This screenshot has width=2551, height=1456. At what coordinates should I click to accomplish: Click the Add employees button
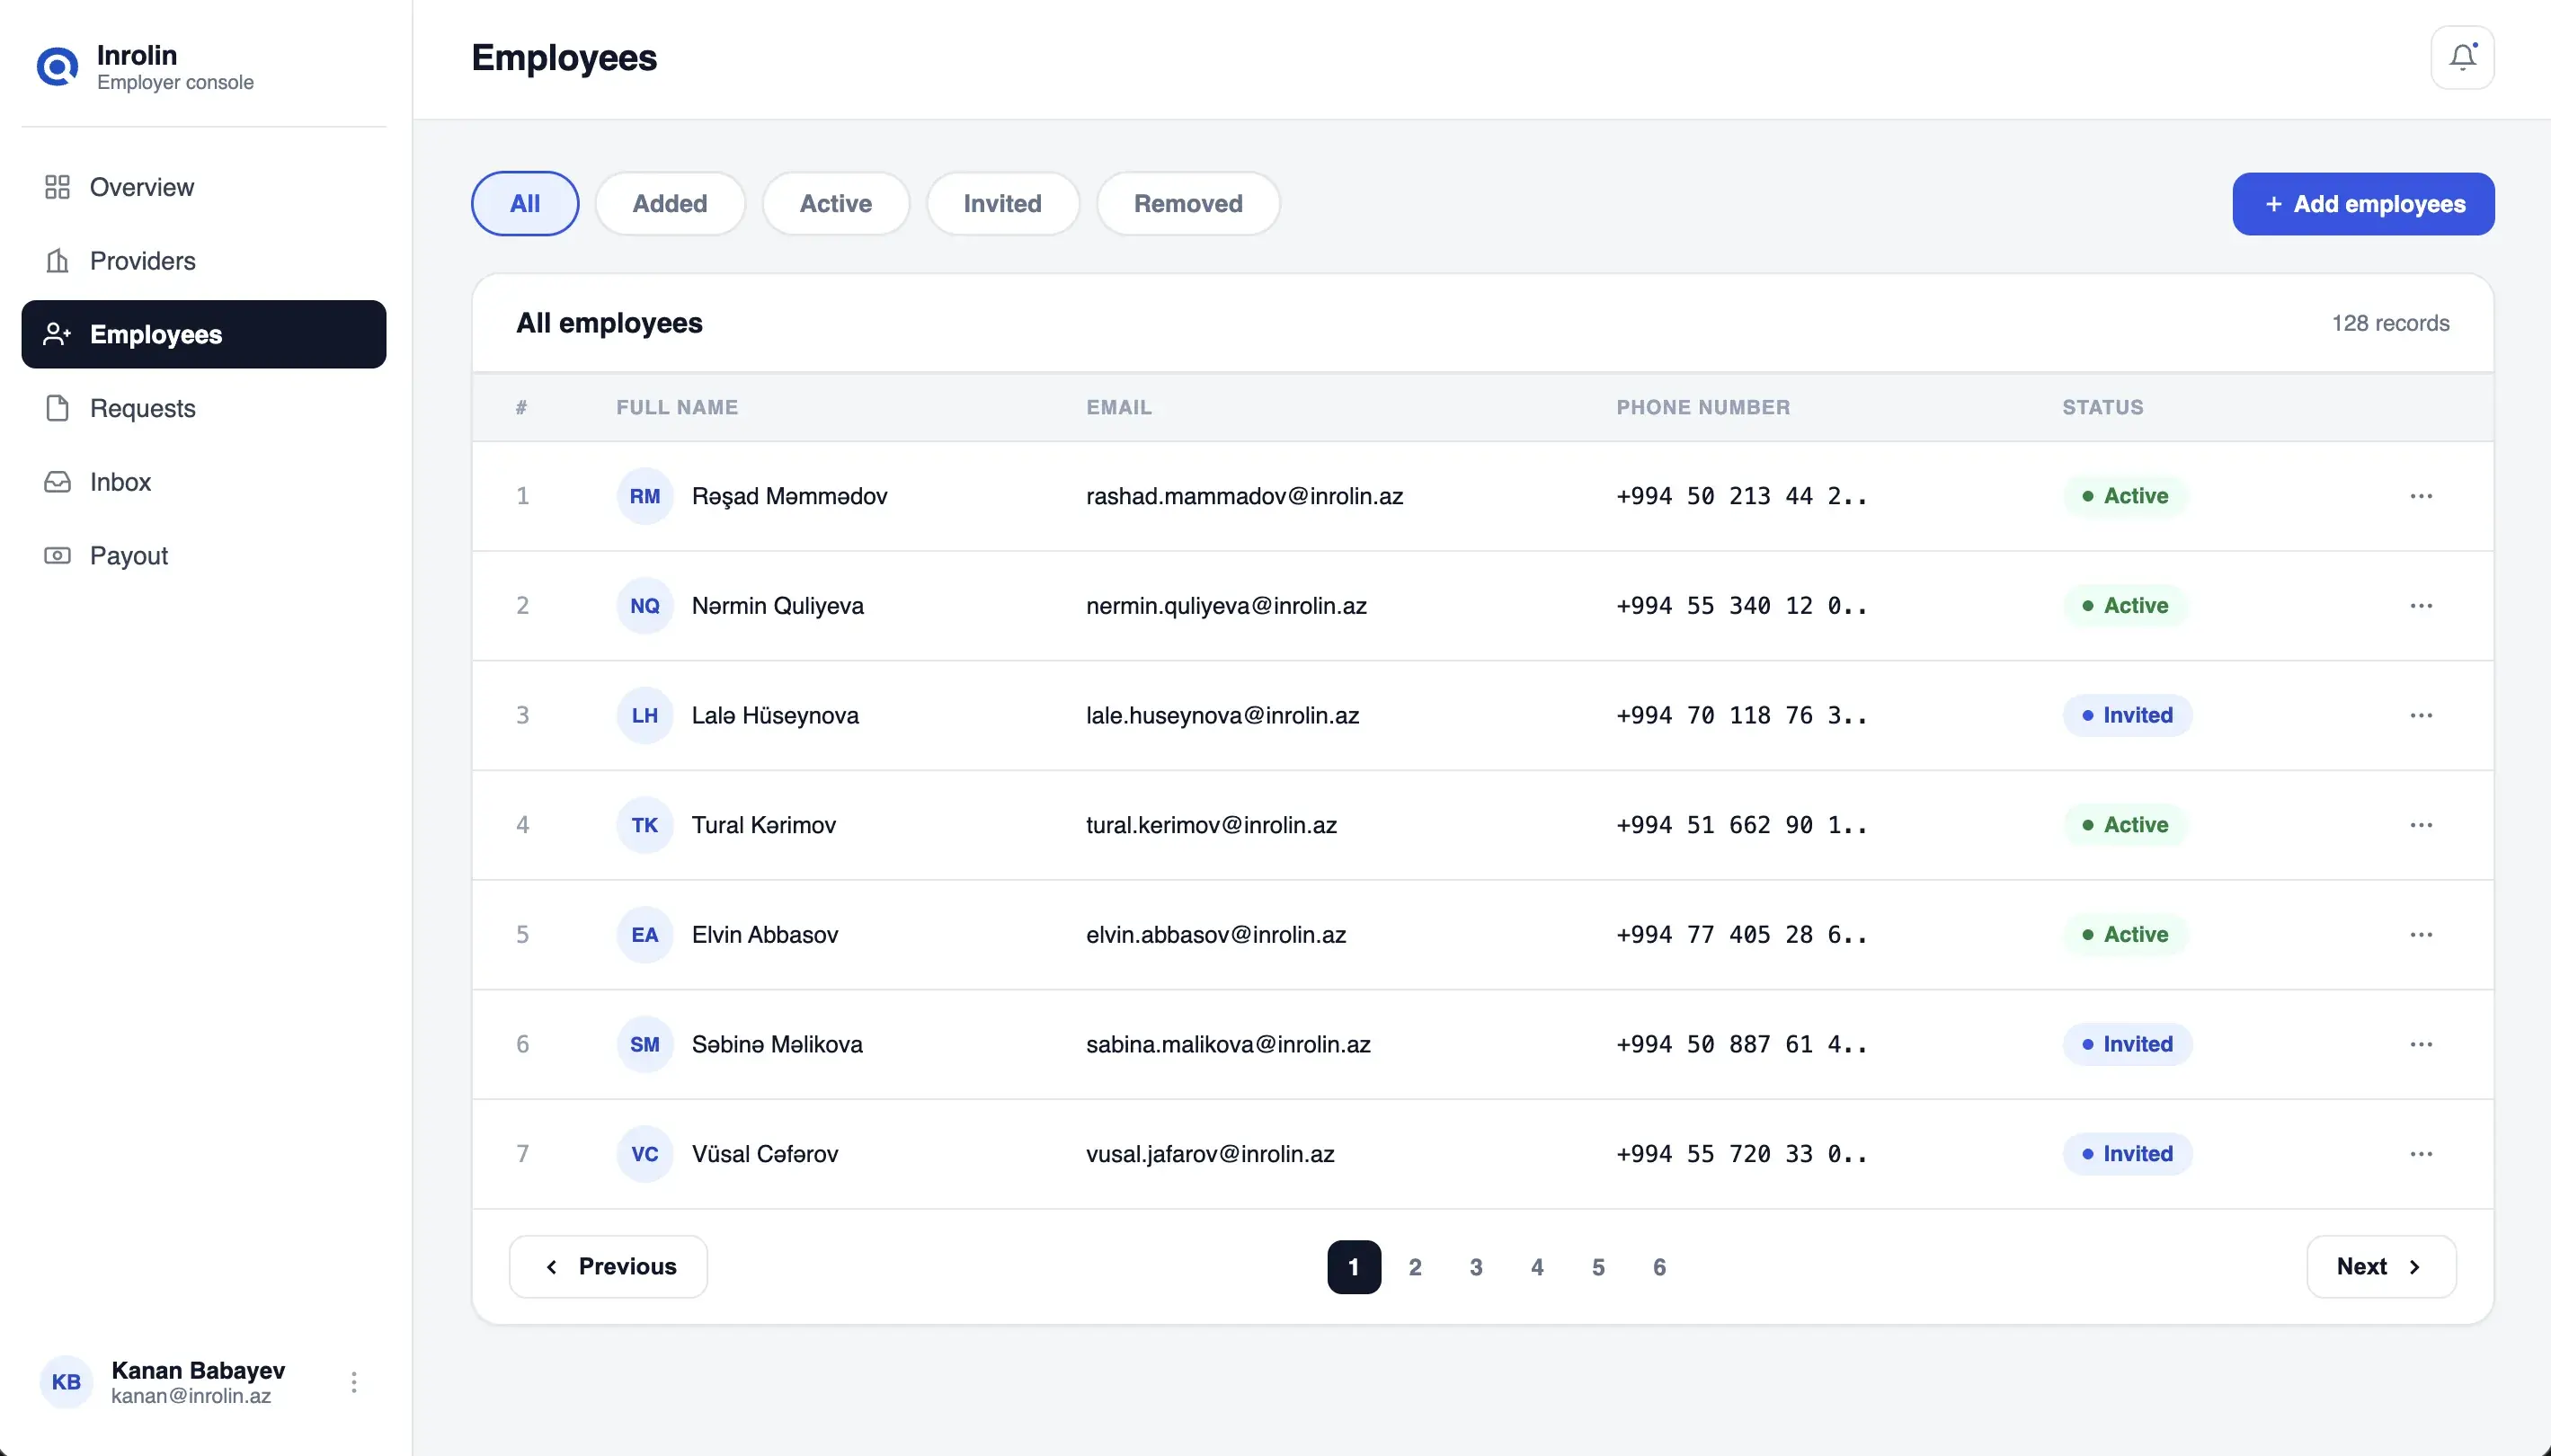(2363, 204)
